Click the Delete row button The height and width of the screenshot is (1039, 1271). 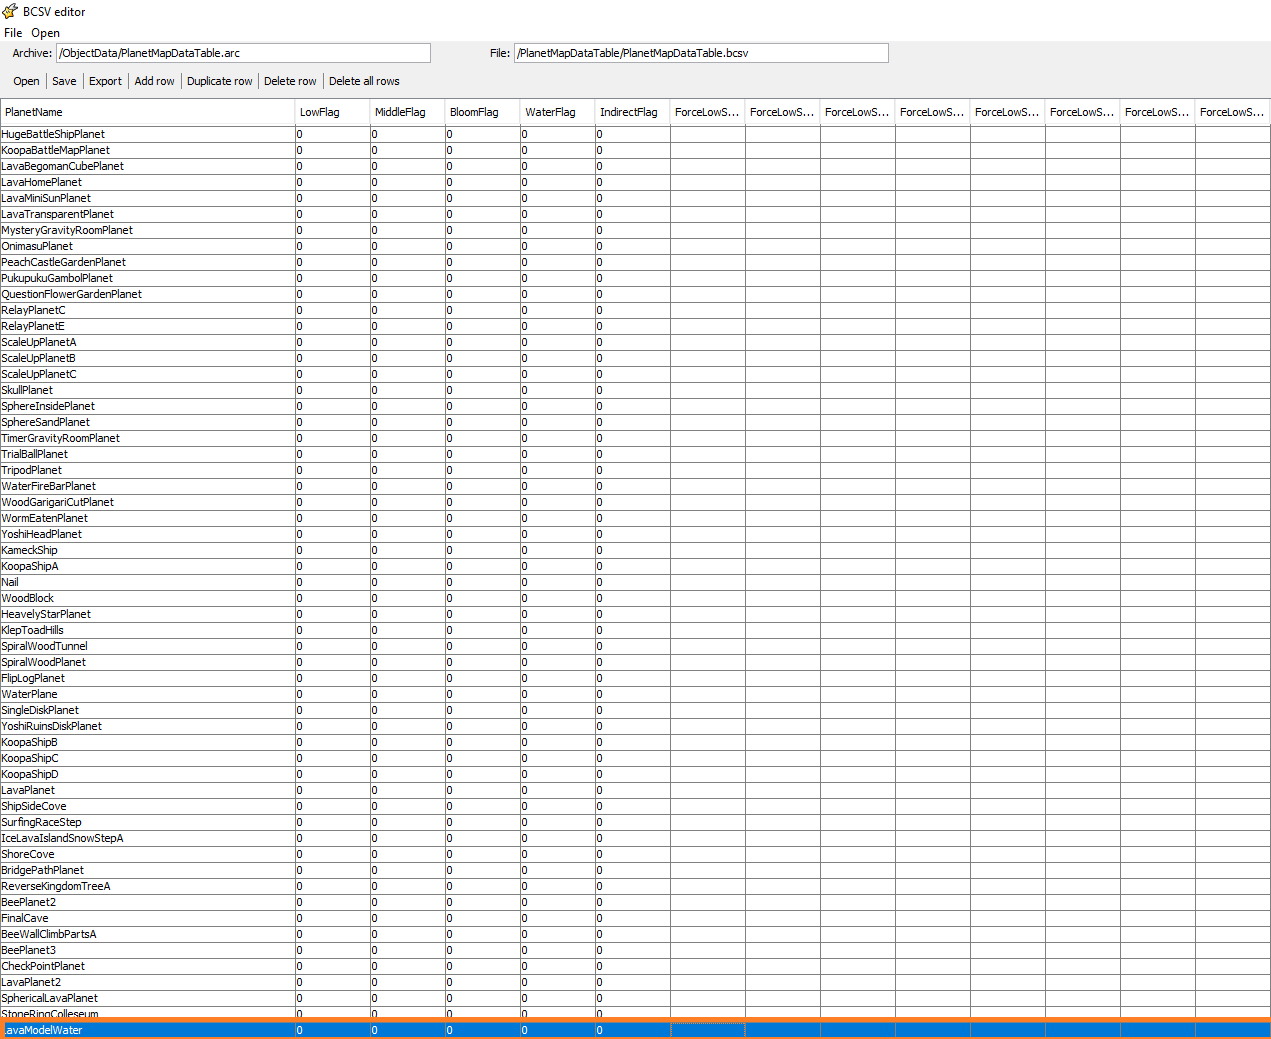tap(290, 81)
